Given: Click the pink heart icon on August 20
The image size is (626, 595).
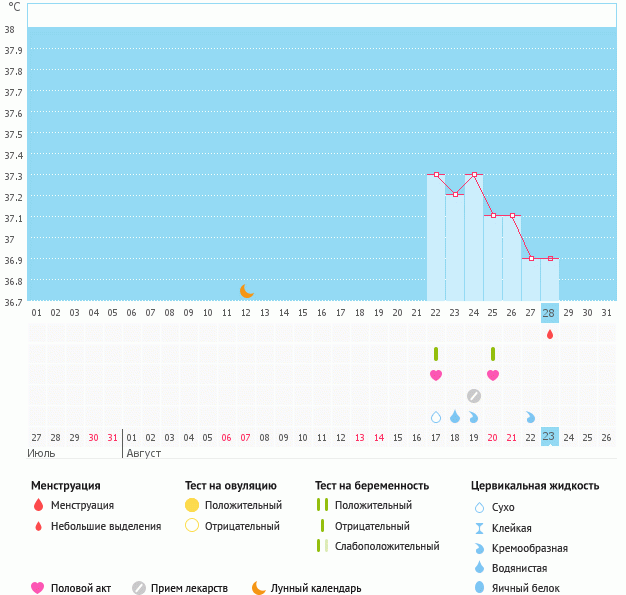Looking at the screenshot, I should click(493, 375).
